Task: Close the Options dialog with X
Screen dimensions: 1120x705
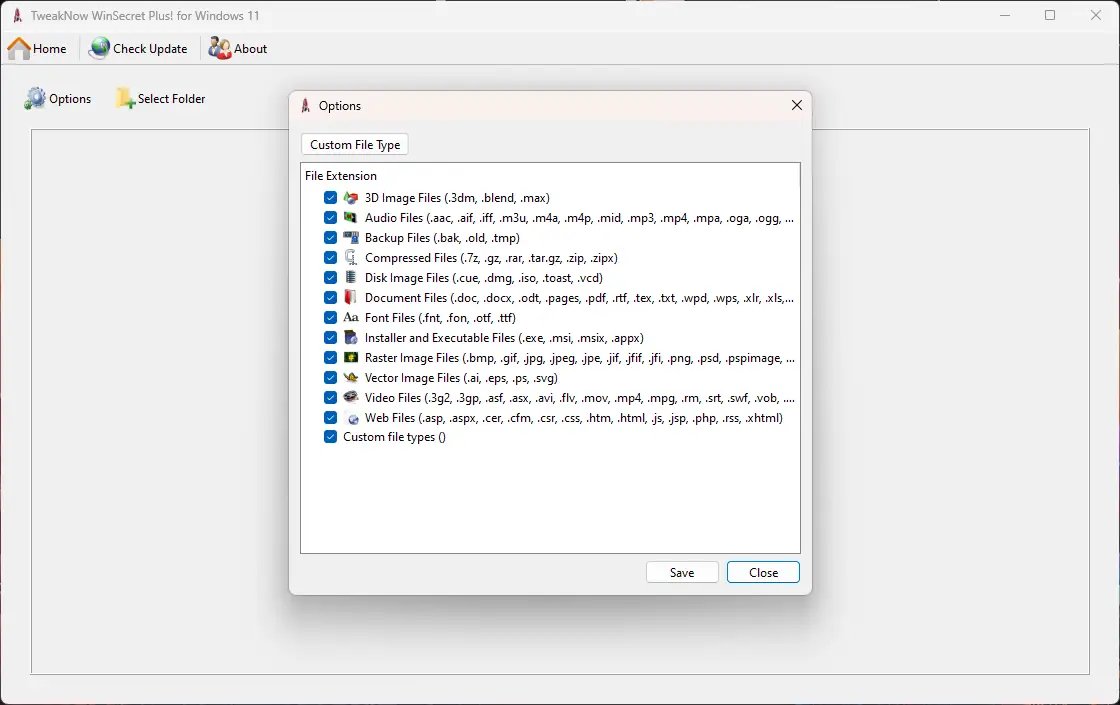Action: coord(797,105)
